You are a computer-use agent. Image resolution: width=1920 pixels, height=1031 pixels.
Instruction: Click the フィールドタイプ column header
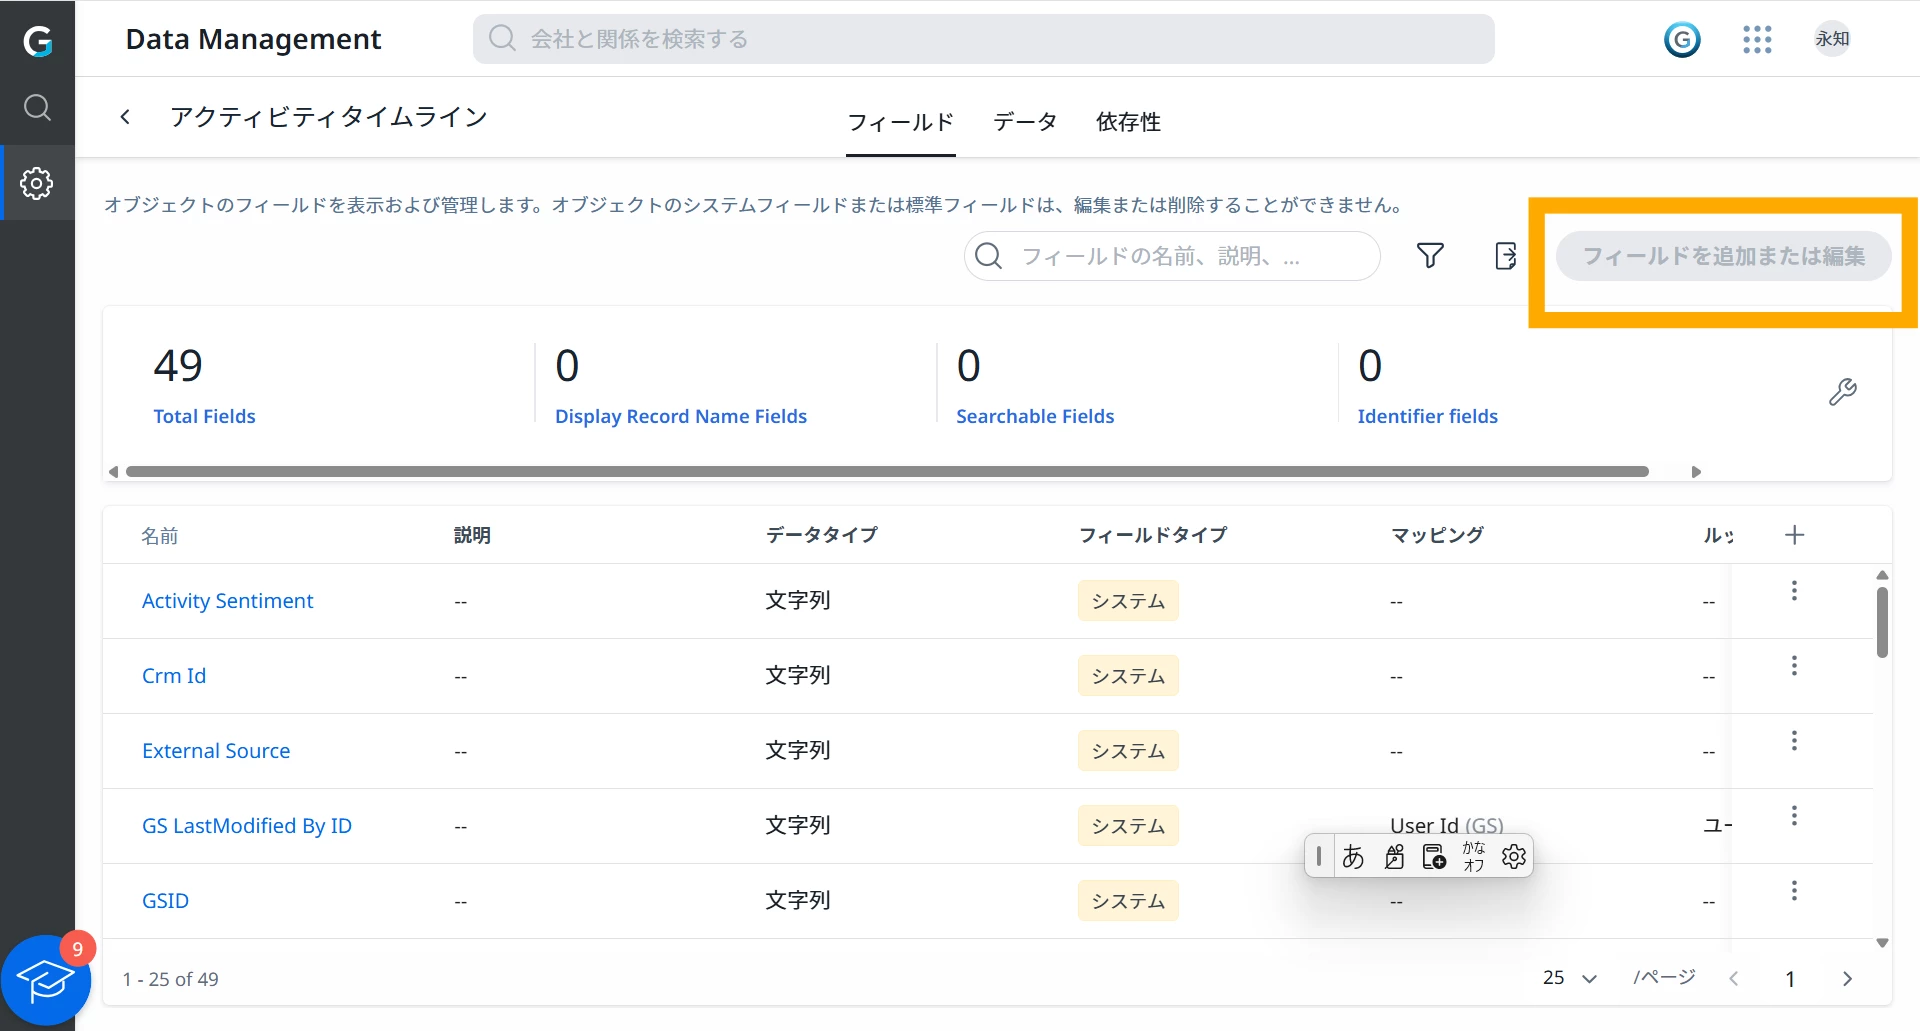coord(1153,535)
